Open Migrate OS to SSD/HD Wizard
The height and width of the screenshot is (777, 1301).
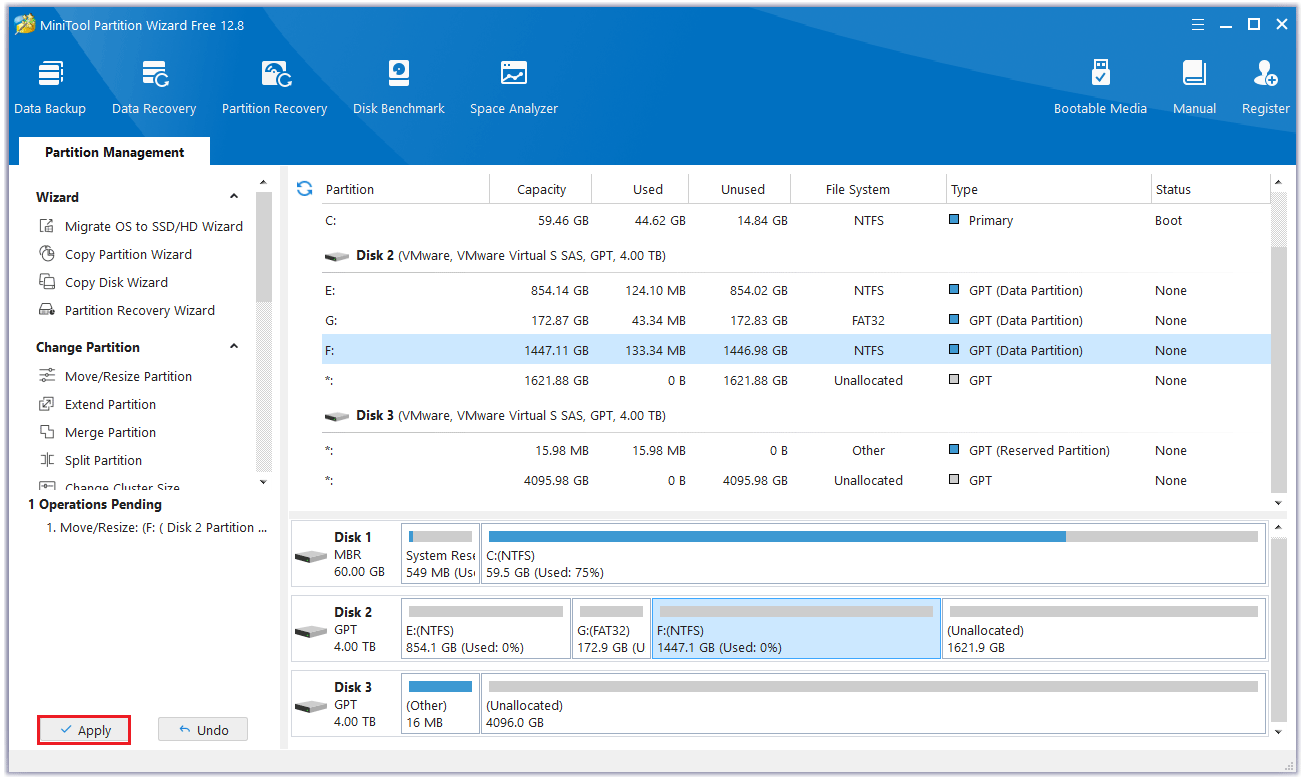tap(154, 226)
